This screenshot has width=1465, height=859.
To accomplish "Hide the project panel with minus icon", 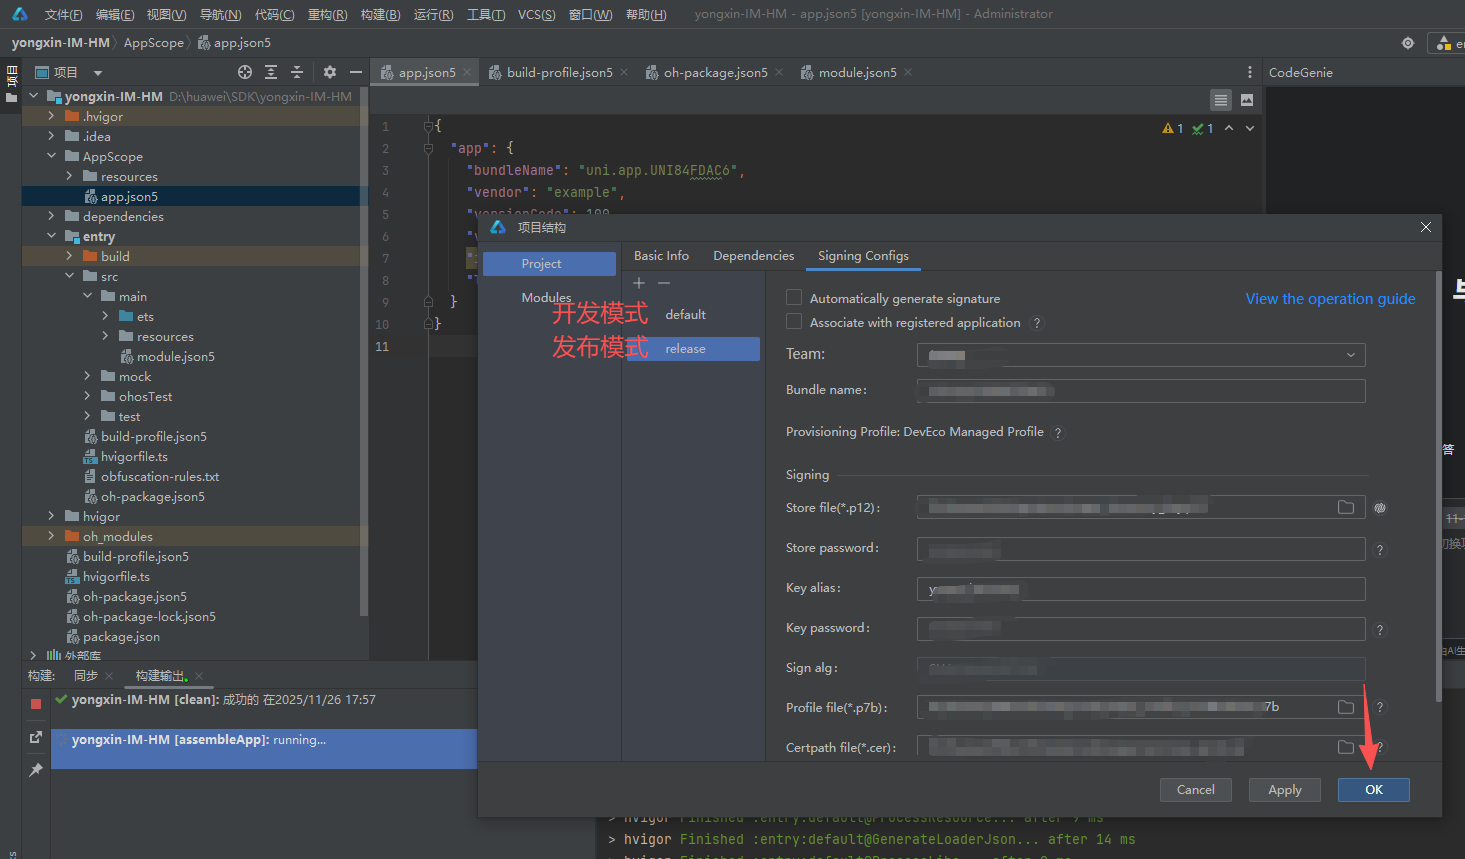I will pos(355,72).
